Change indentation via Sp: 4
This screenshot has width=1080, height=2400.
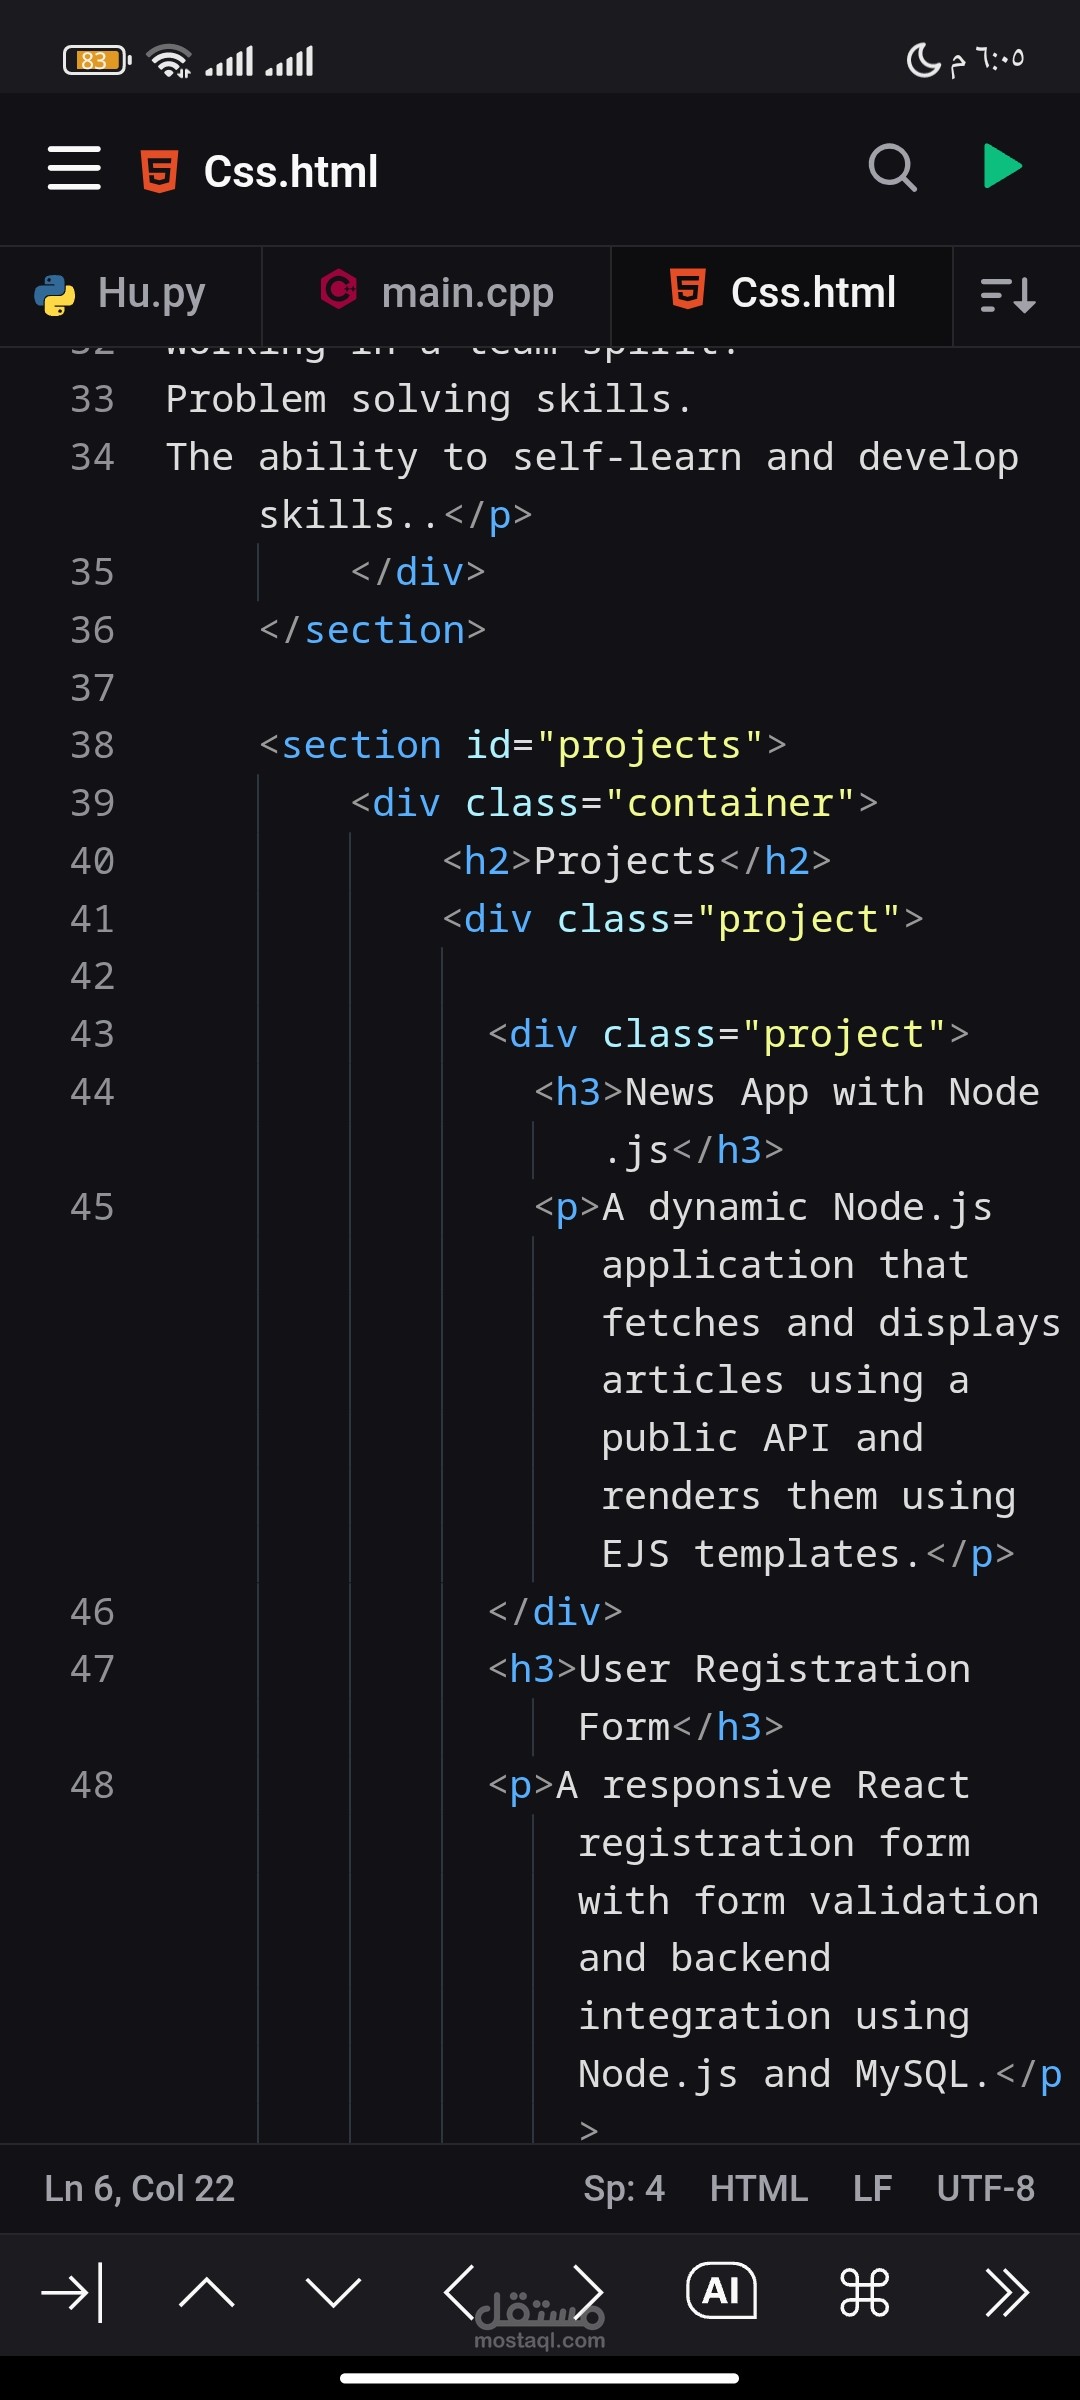(x=624, y=2188)
